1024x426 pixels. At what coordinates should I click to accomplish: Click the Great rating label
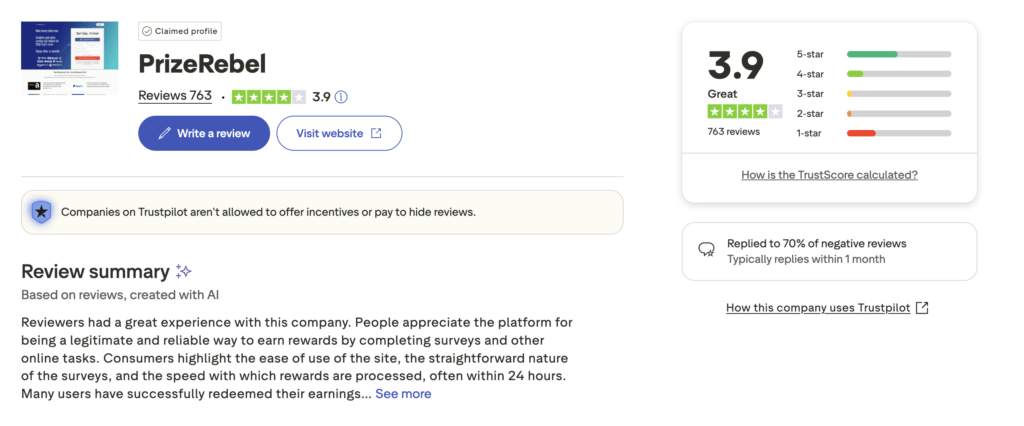[x=722, y=93]
